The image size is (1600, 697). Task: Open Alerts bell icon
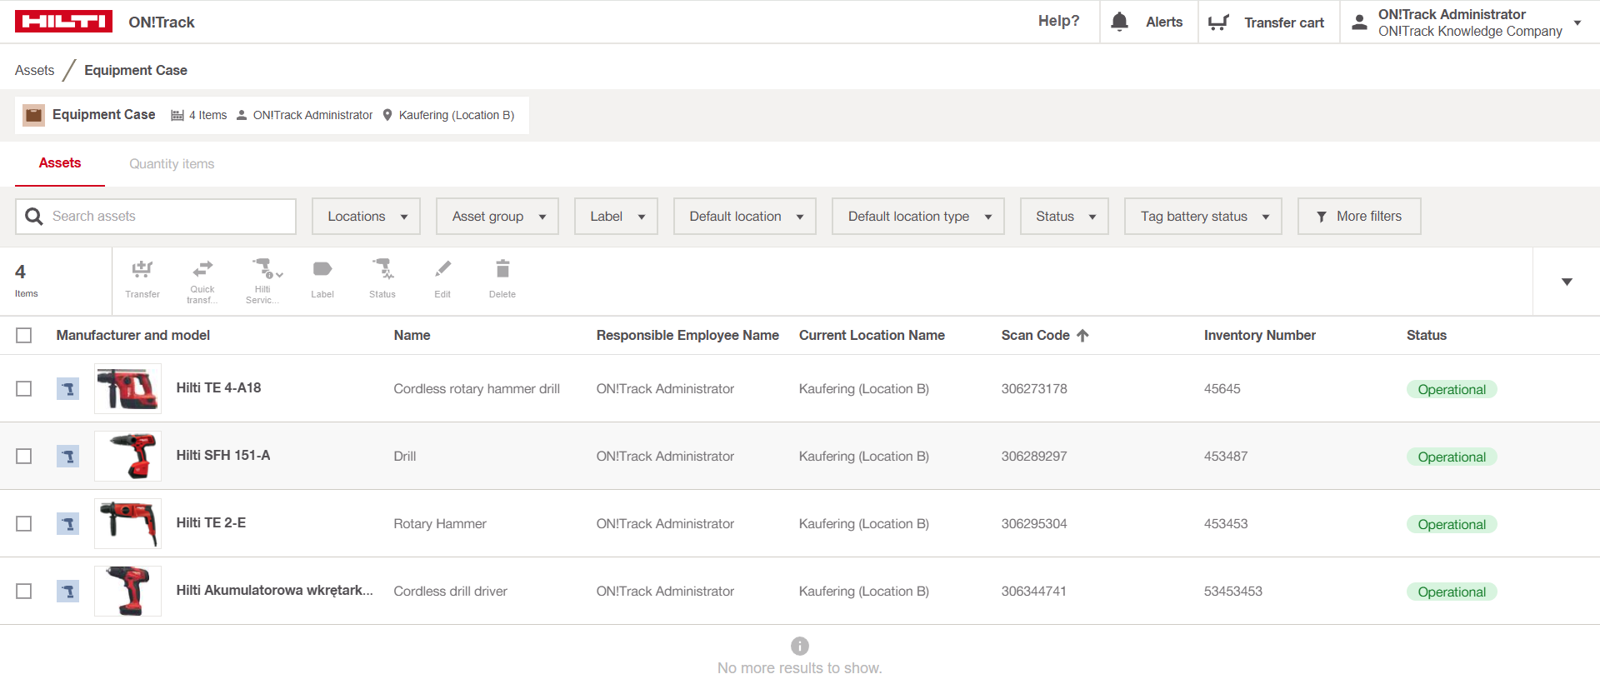(1120, 22)
